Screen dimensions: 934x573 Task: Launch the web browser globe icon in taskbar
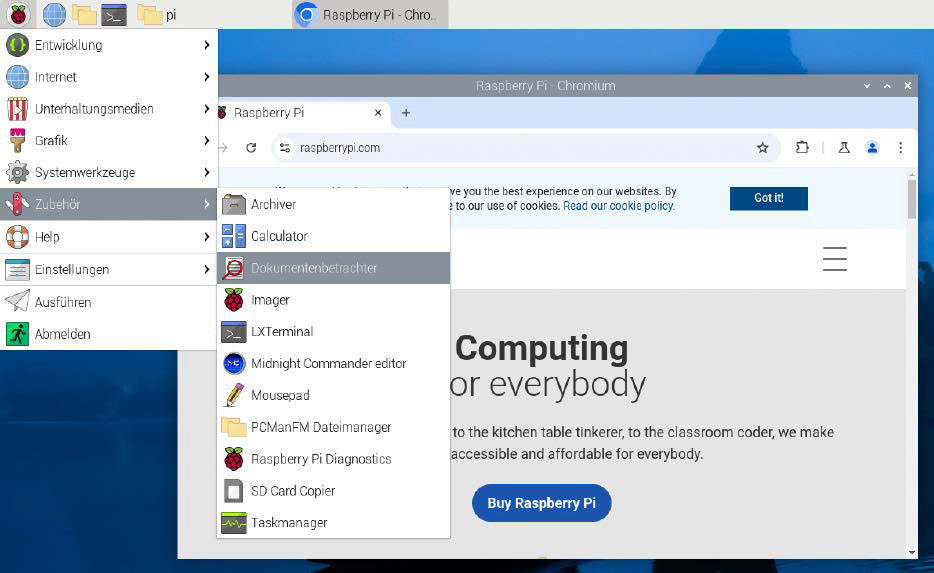tap(54, 14)
